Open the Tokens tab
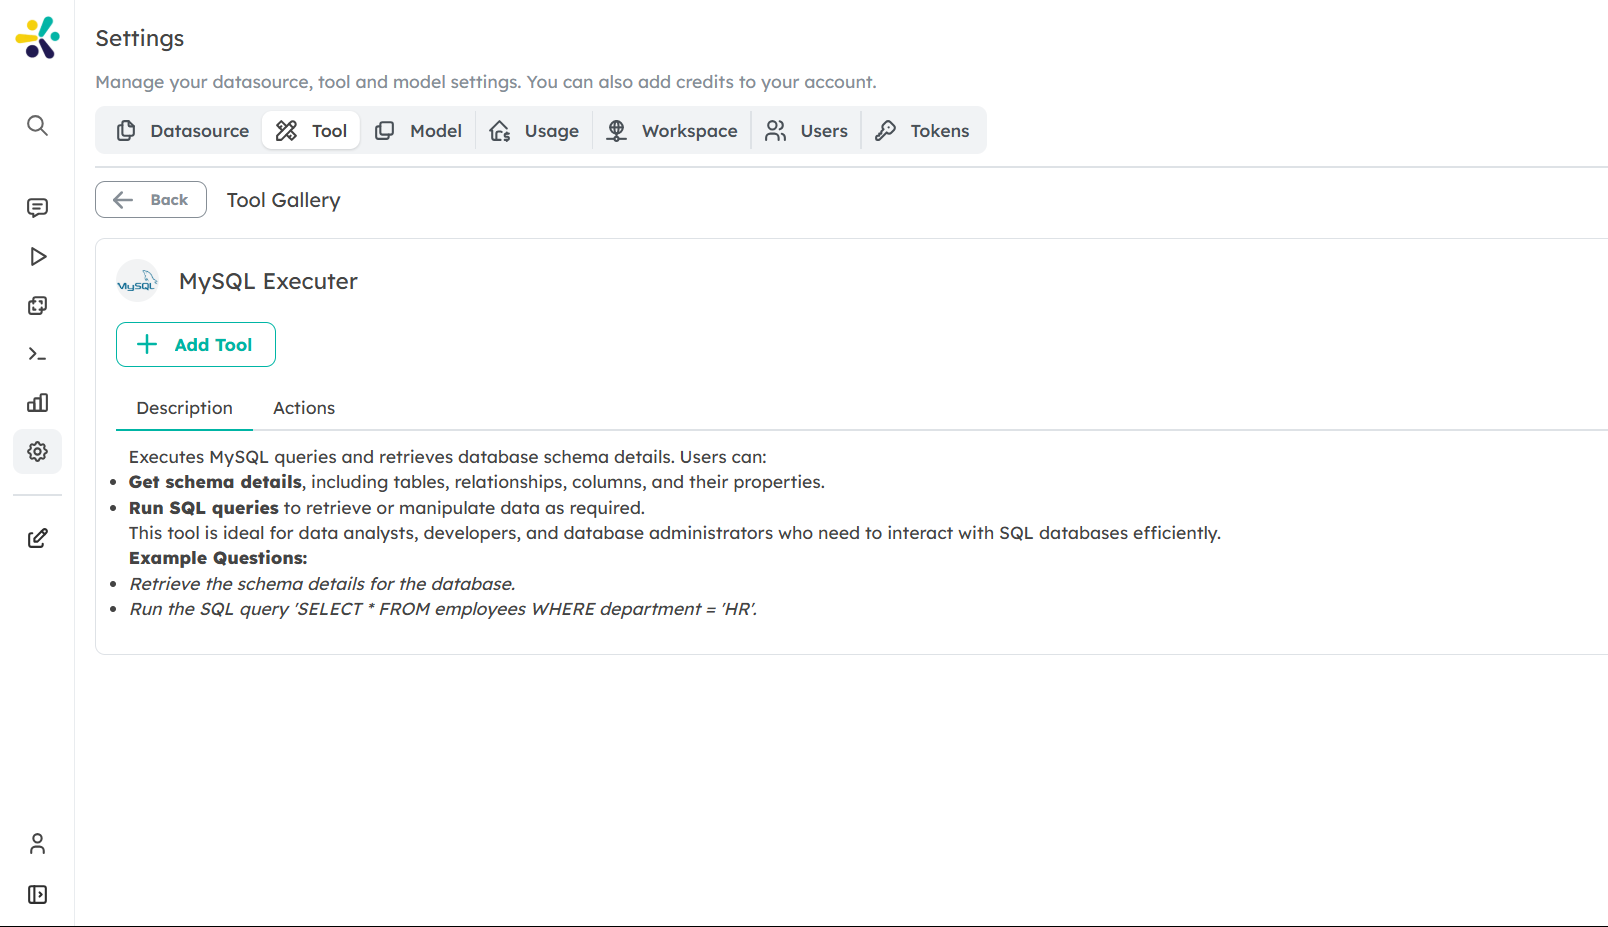 coord(923,130)
